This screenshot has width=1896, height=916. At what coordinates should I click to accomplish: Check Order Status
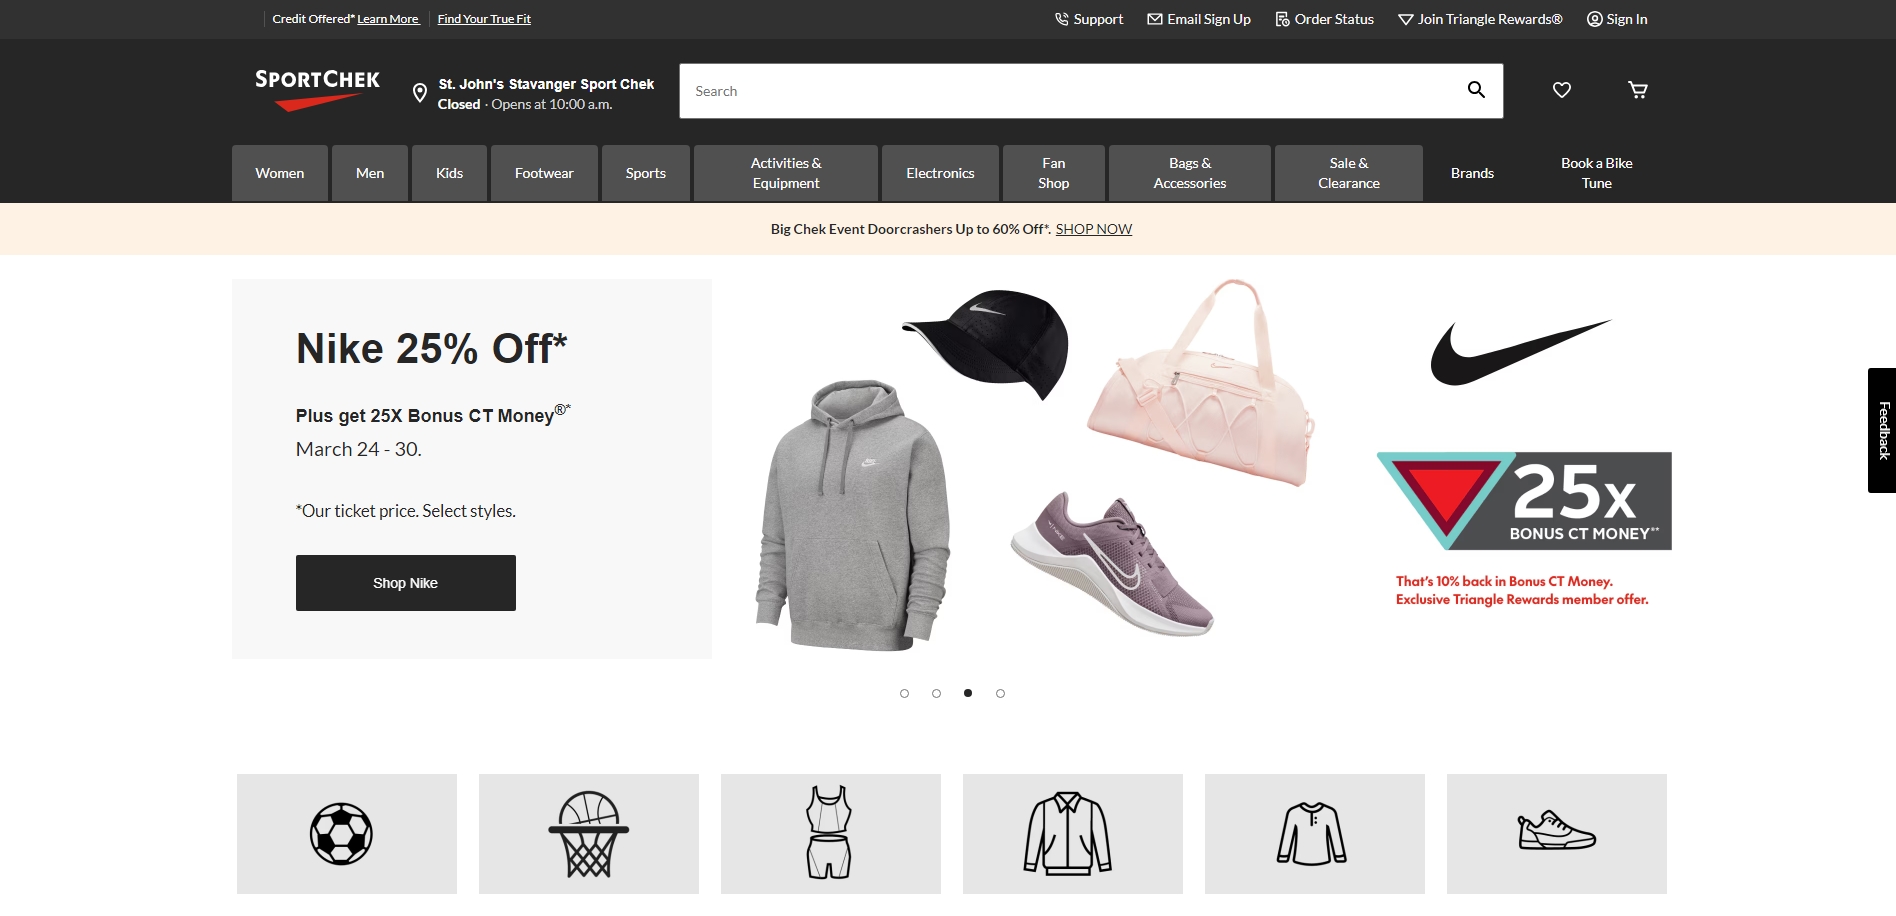pos(1325,19)
